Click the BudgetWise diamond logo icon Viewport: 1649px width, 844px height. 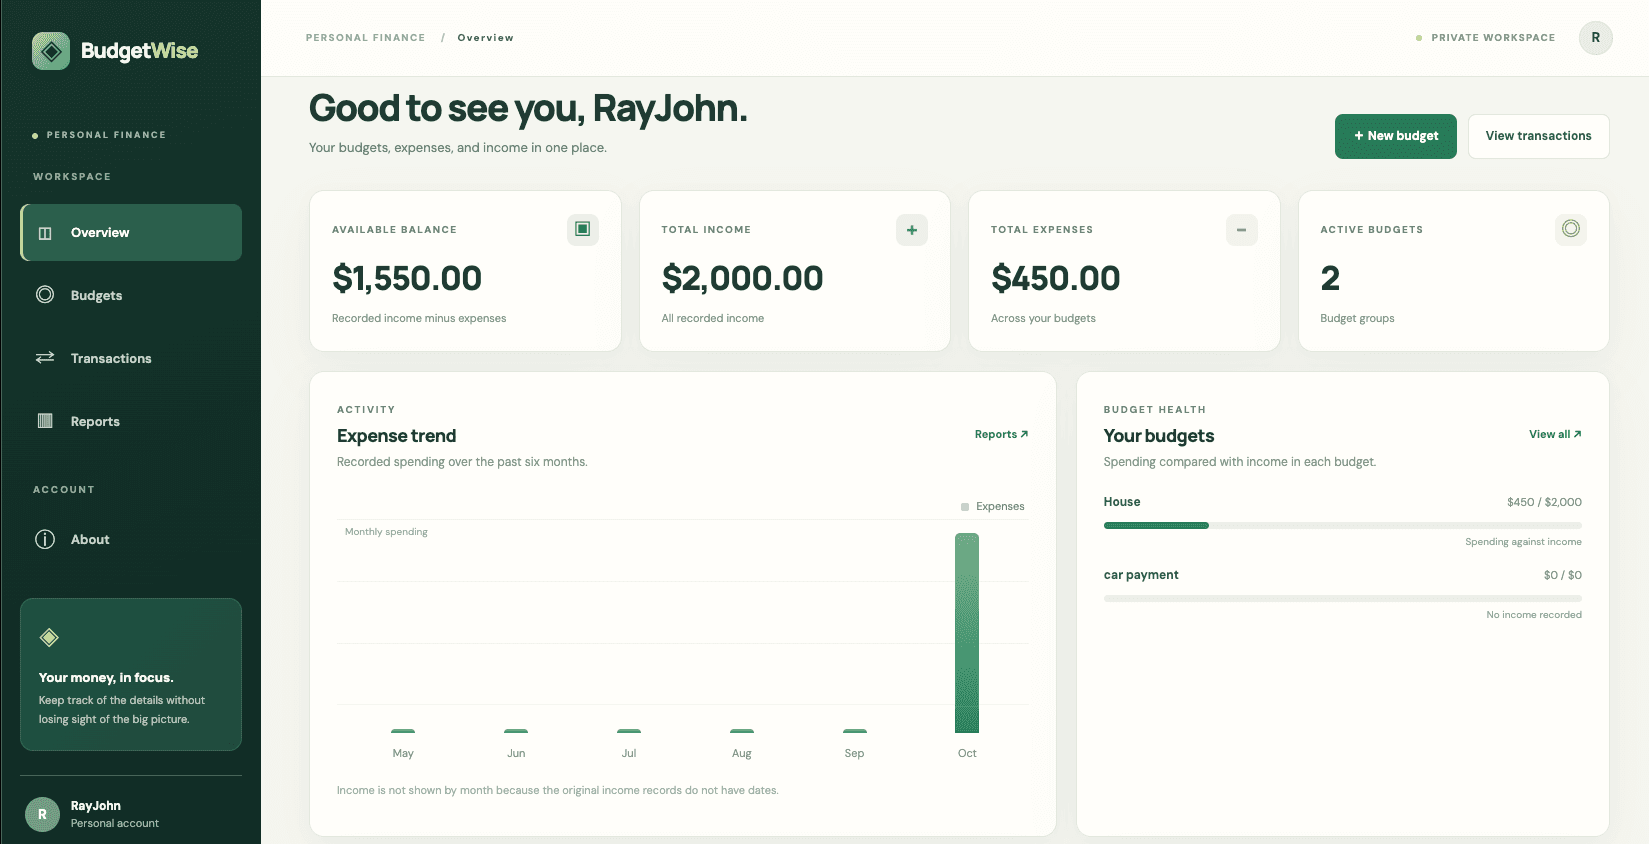point(51,51)
